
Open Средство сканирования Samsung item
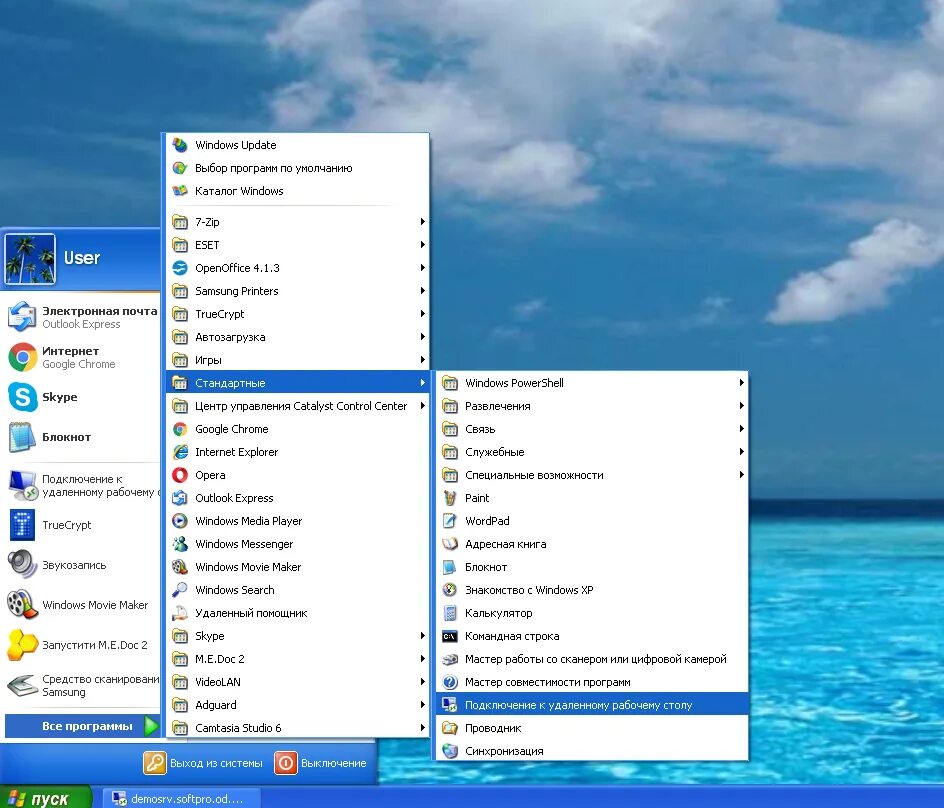82,685
